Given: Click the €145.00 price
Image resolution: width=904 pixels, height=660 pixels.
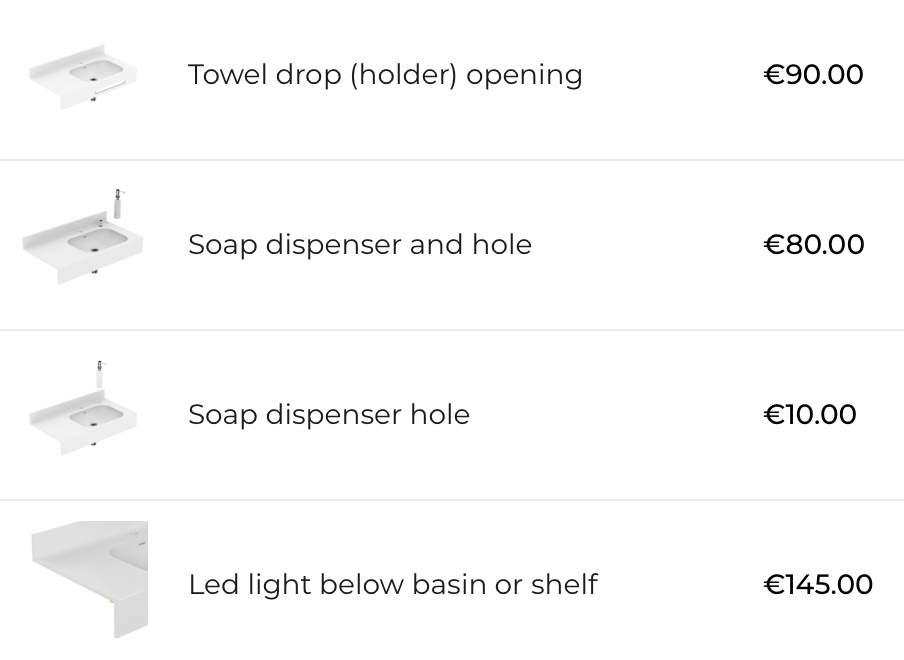Looking at the screenshot, I should (818, 584).
